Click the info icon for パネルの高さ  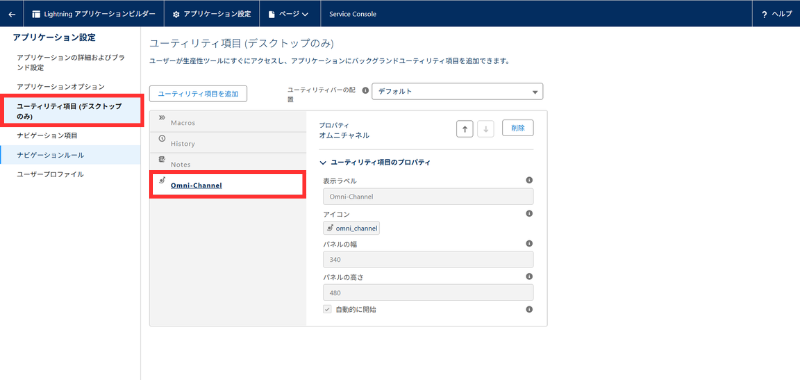(529, 276)
